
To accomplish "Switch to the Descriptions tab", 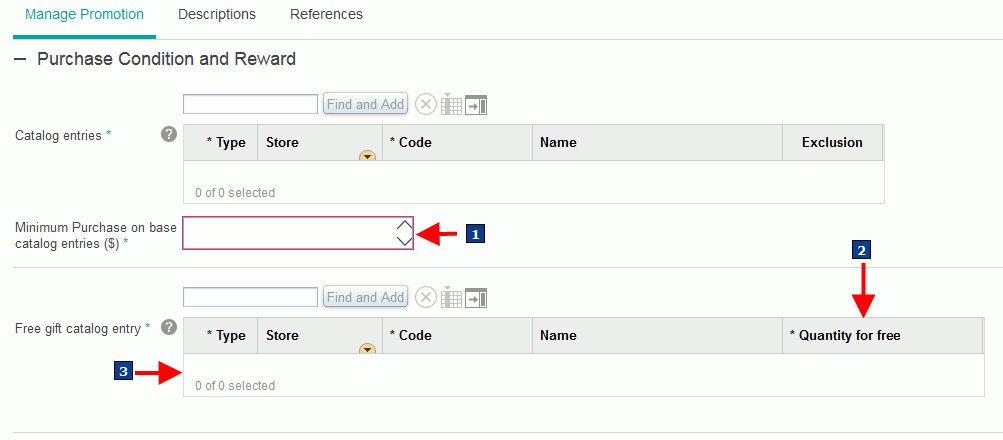I will pos(217,15).
